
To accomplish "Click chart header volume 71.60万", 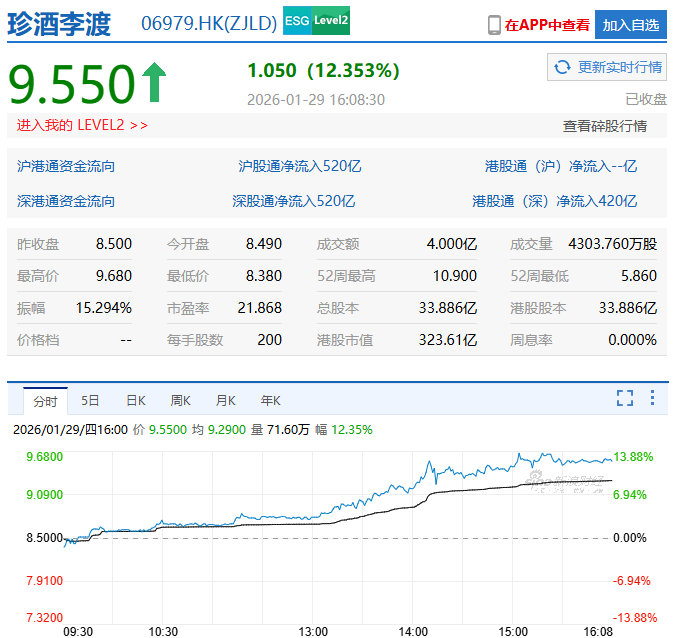I will (288, 430).
